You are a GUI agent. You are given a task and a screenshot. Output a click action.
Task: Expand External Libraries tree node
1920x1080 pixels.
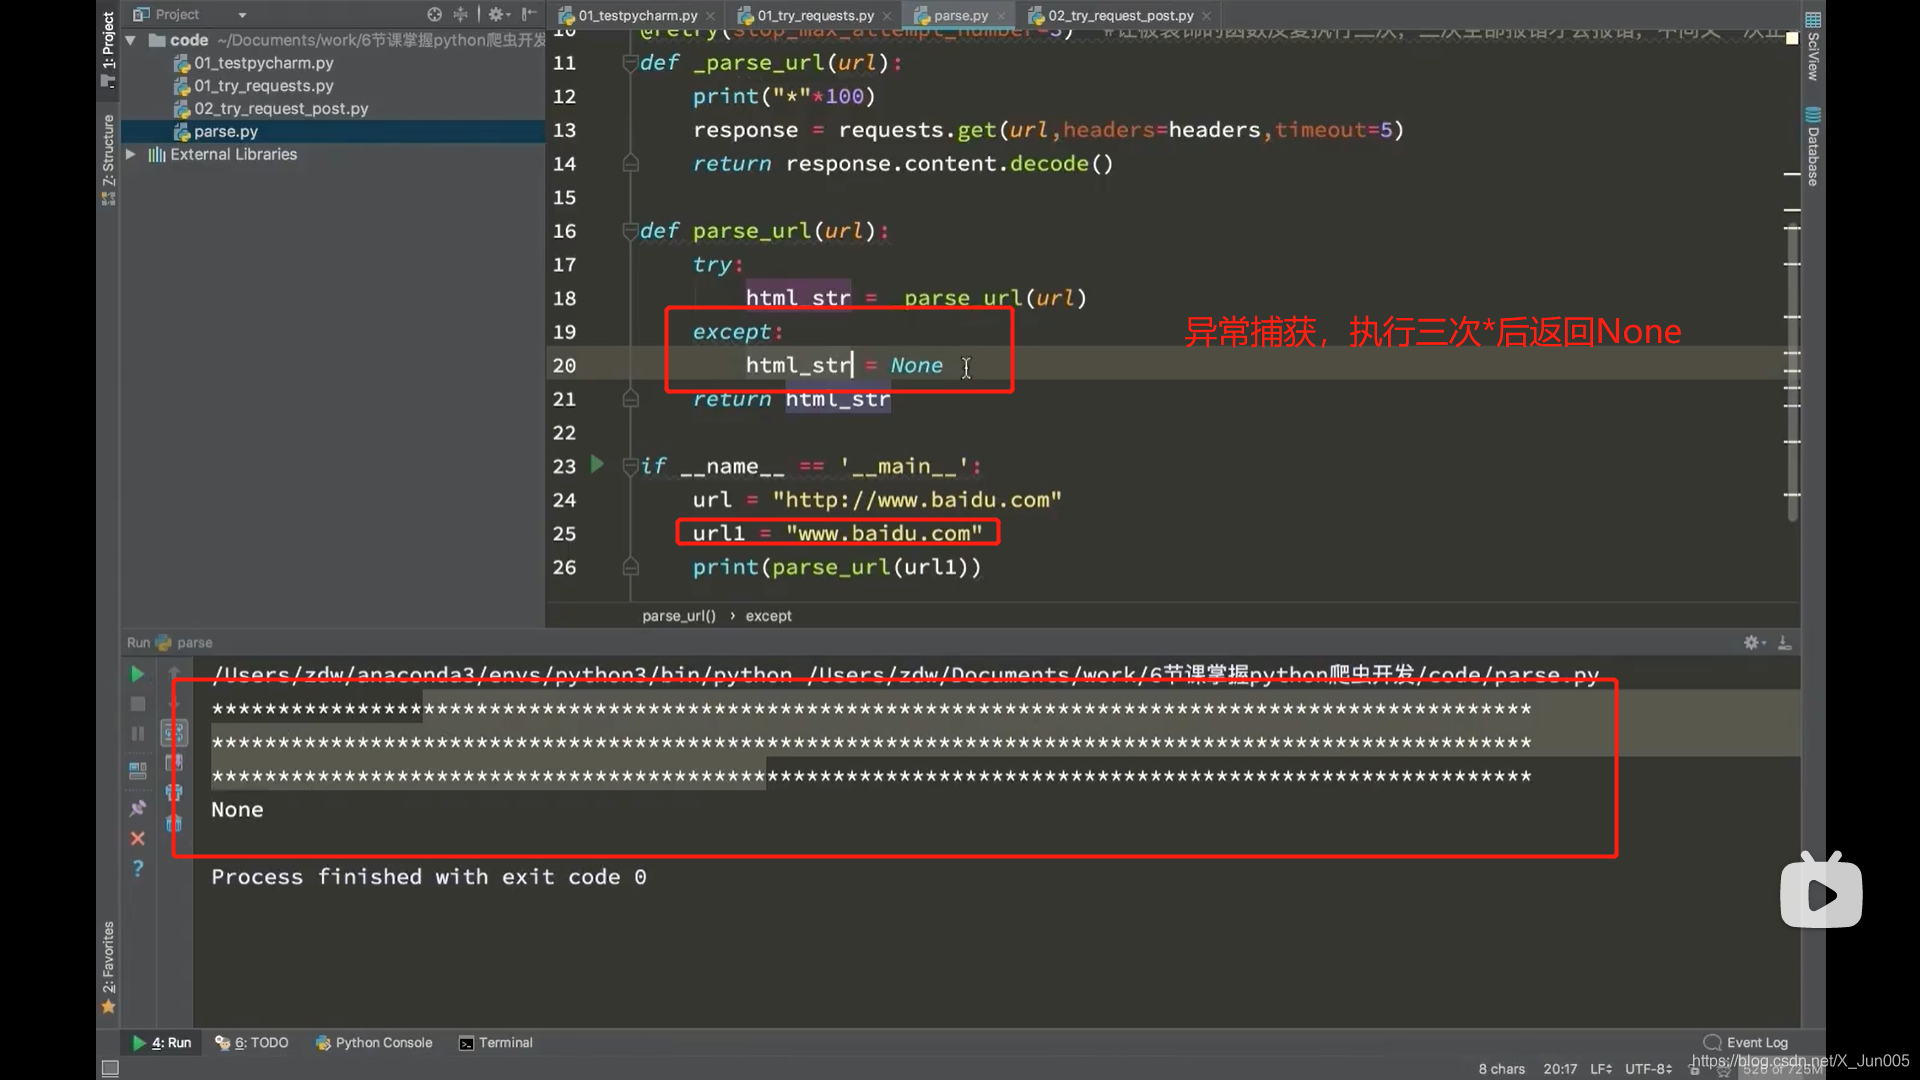(130, 154)
